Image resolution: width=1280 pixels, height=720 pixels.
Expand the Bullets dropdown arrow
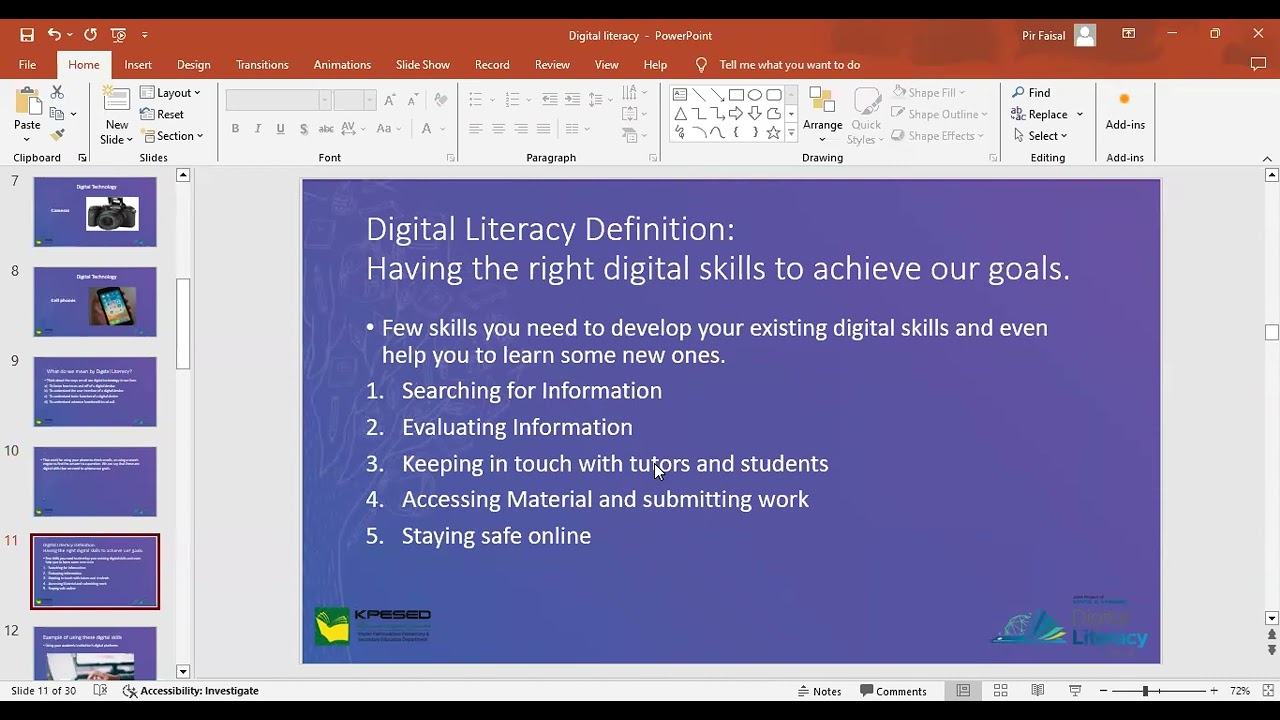point(490,100)
